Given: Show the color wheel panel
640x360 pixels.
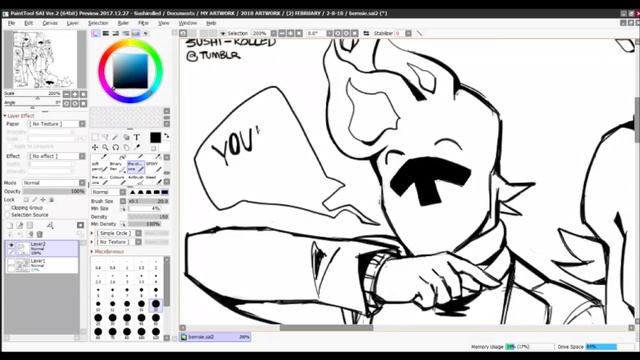Looking at the screenshot, I should (x=96, y=33).
